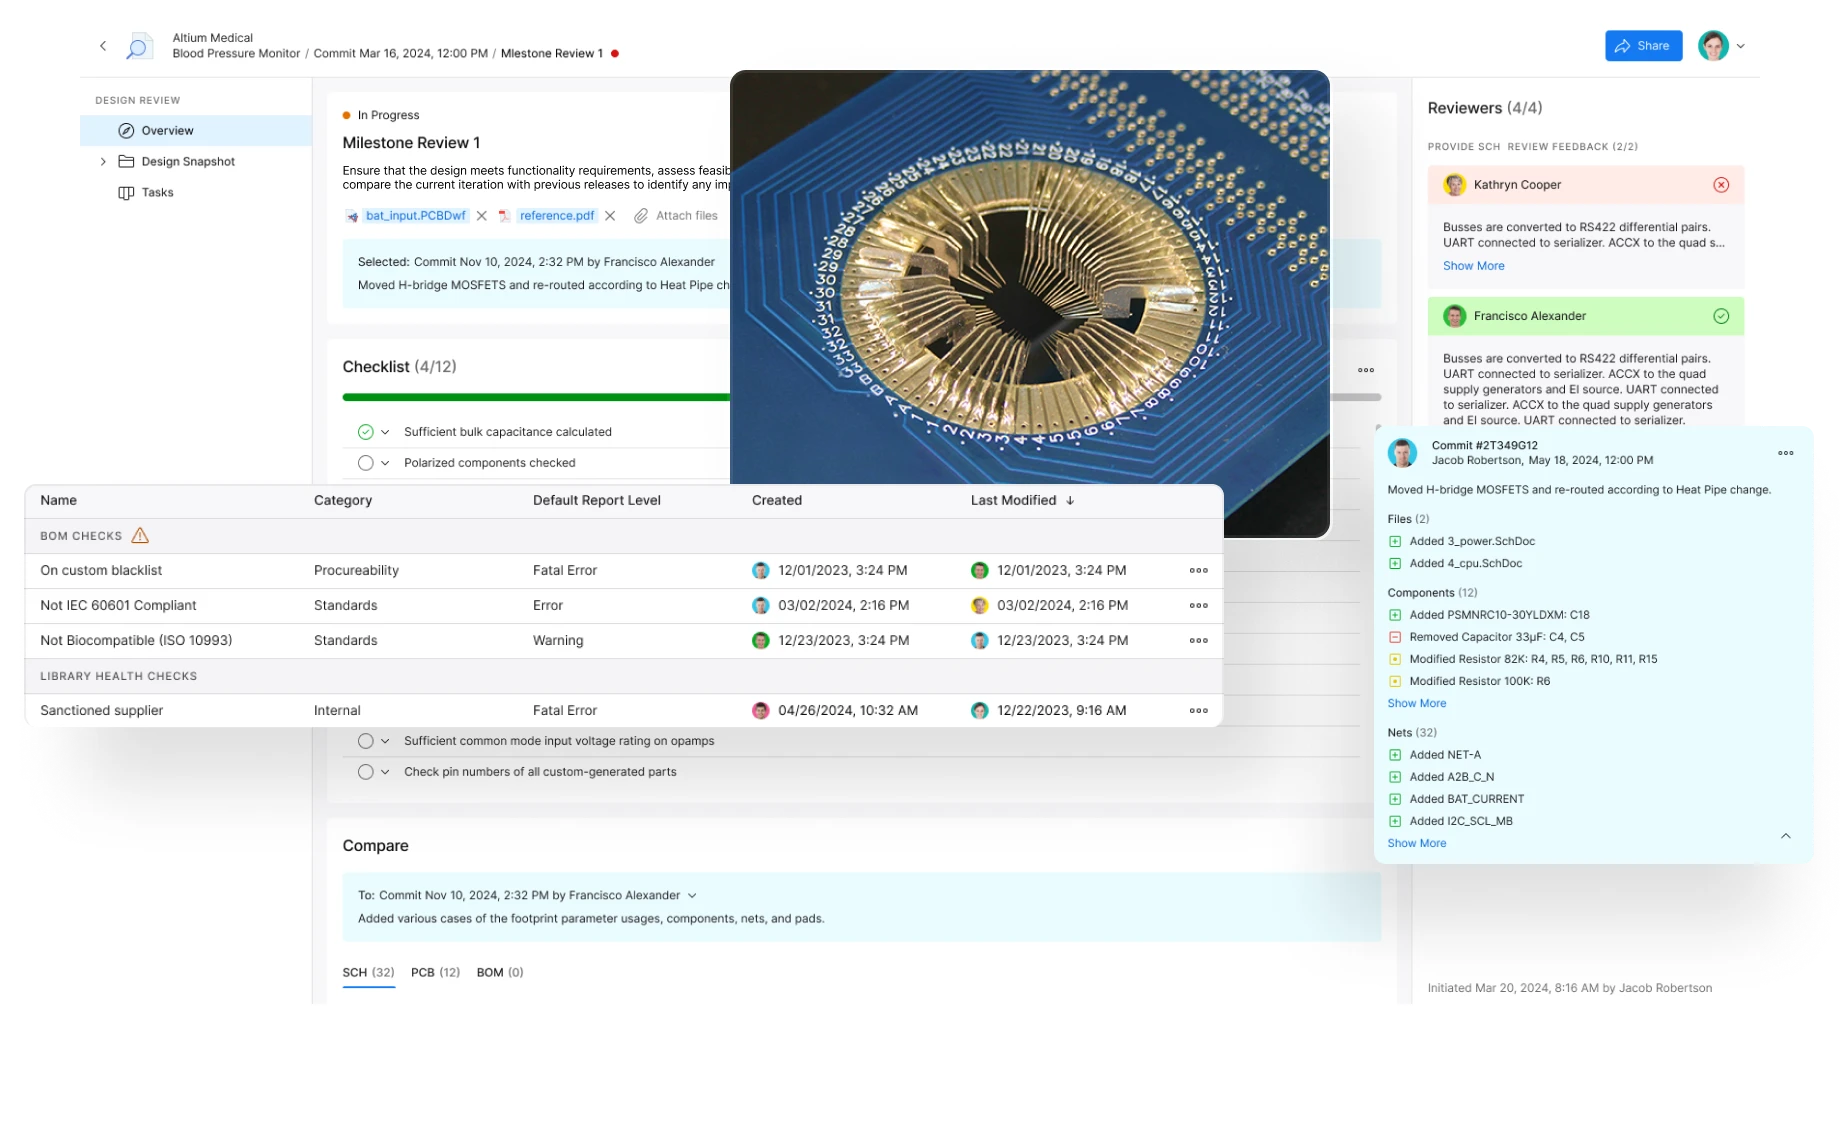The width and height of the screenshot is (1840, 1136).
Task: Click creator avatar on Sanctioned supplier row
Action: pyautogui.click(x=760, y=711)
